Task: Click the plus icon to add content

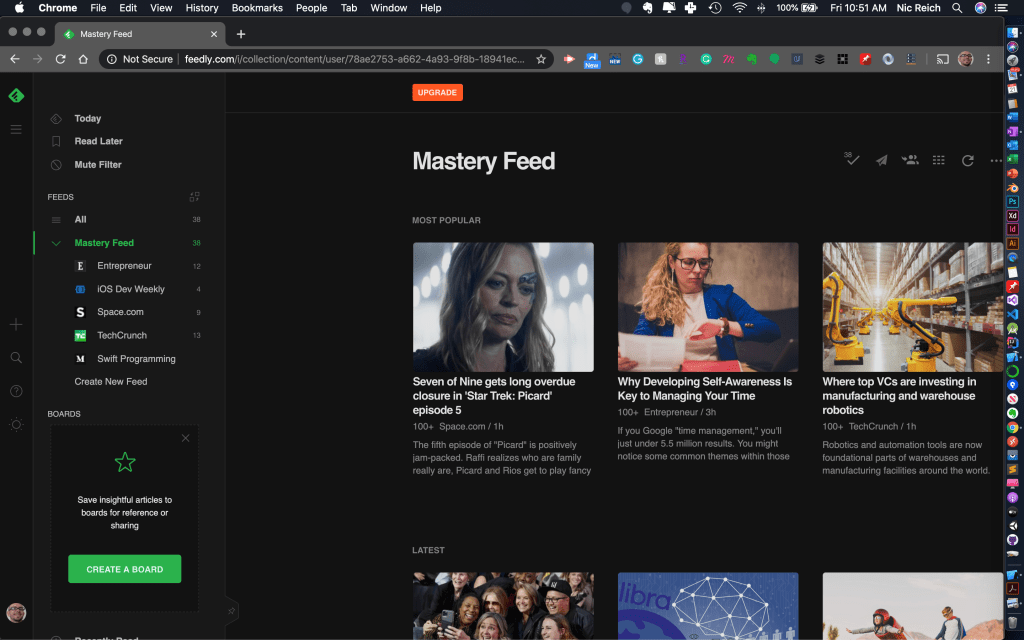Action: coord(16,324)
